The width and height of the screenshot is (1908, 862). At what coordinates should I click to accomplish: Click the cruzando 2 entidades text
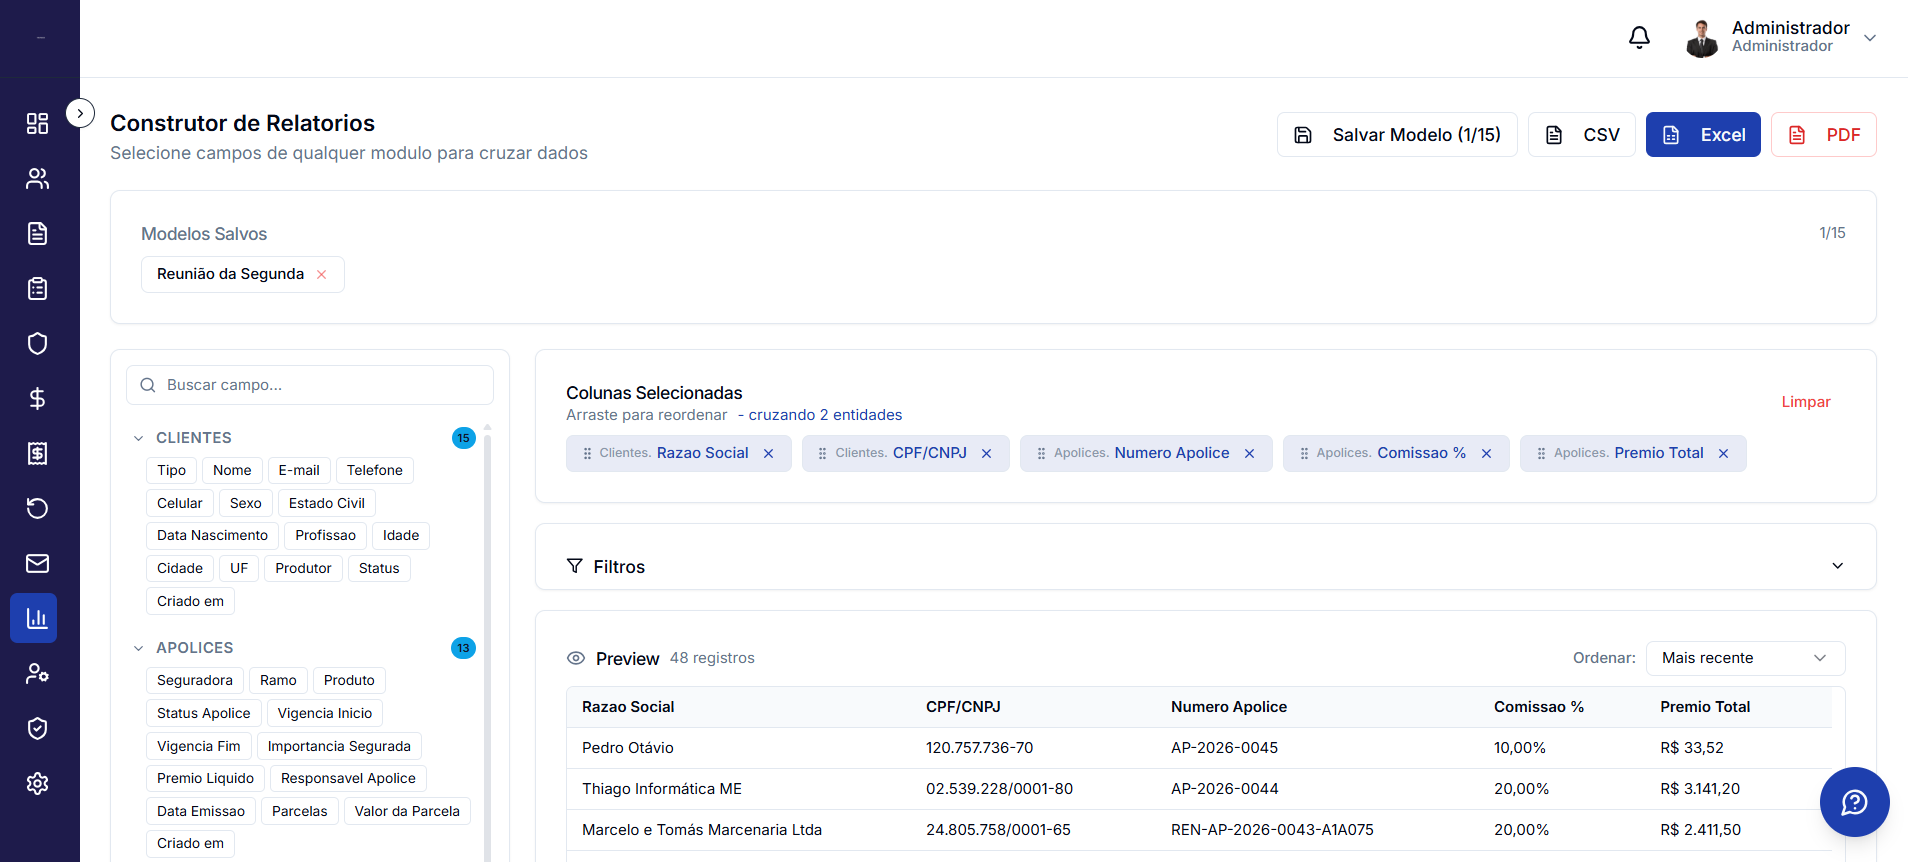[x=825, y=415]
